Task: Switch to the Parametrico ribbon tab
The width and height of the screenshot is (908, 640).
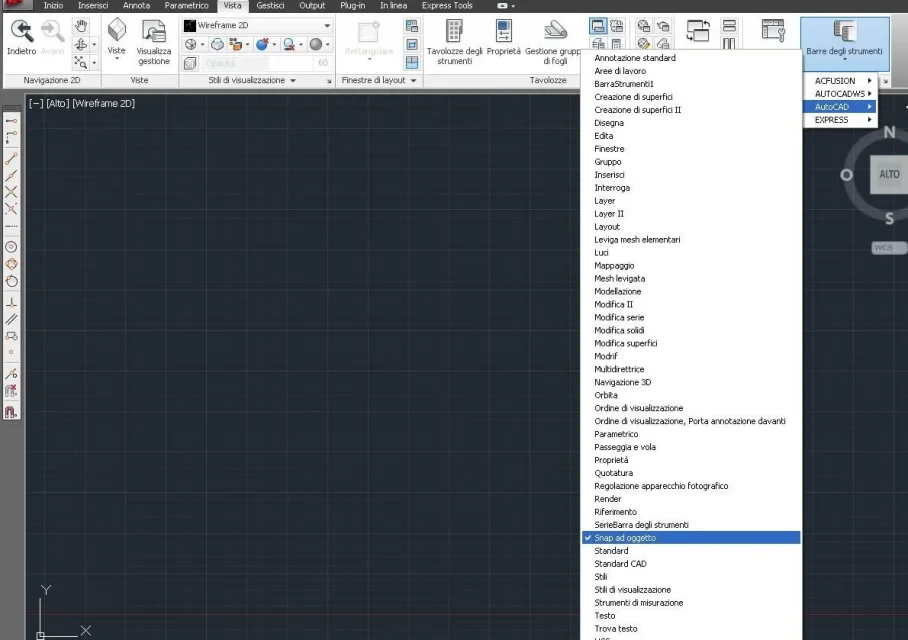Action: (186, 6)
